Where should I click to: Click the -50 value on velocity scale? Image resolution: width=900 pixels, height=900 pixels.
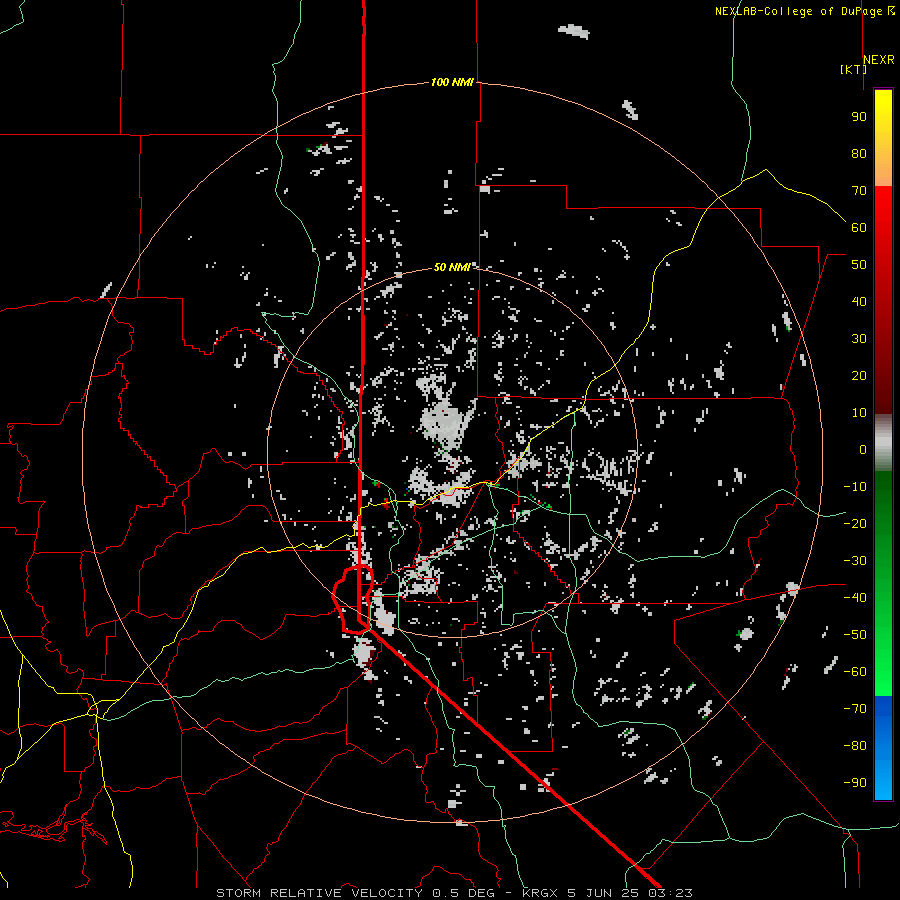pos(855,635)
